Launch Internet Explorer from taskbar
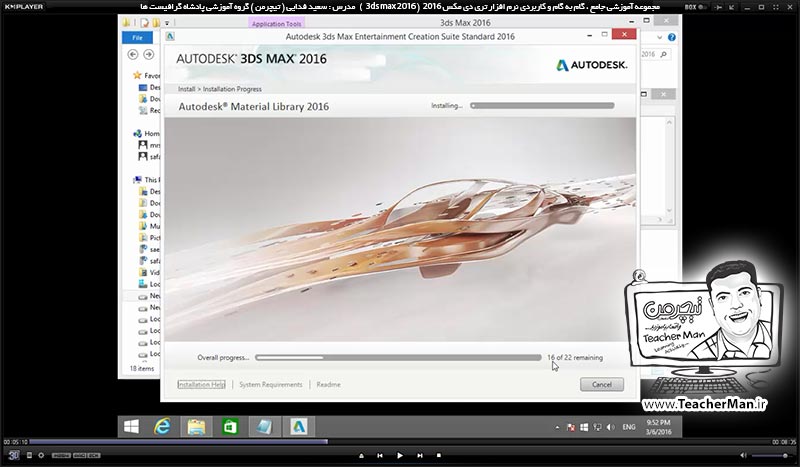Screen dimensions: 800x467 pos(162,427)
